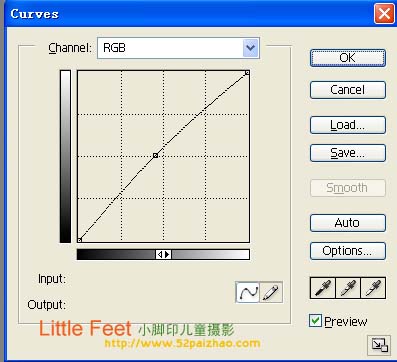Click the Cancel button
The width and height of the screenshot is (397, 362).
(348, 90)
